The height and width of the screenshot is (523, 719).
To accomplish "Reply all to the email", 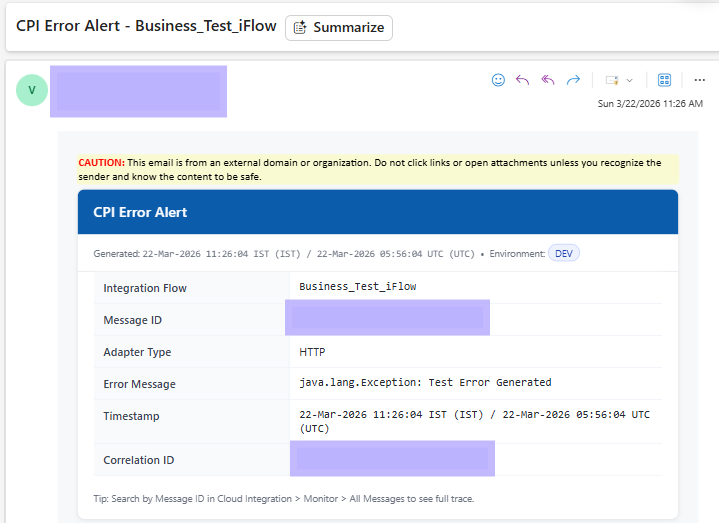I will (548, 80).
